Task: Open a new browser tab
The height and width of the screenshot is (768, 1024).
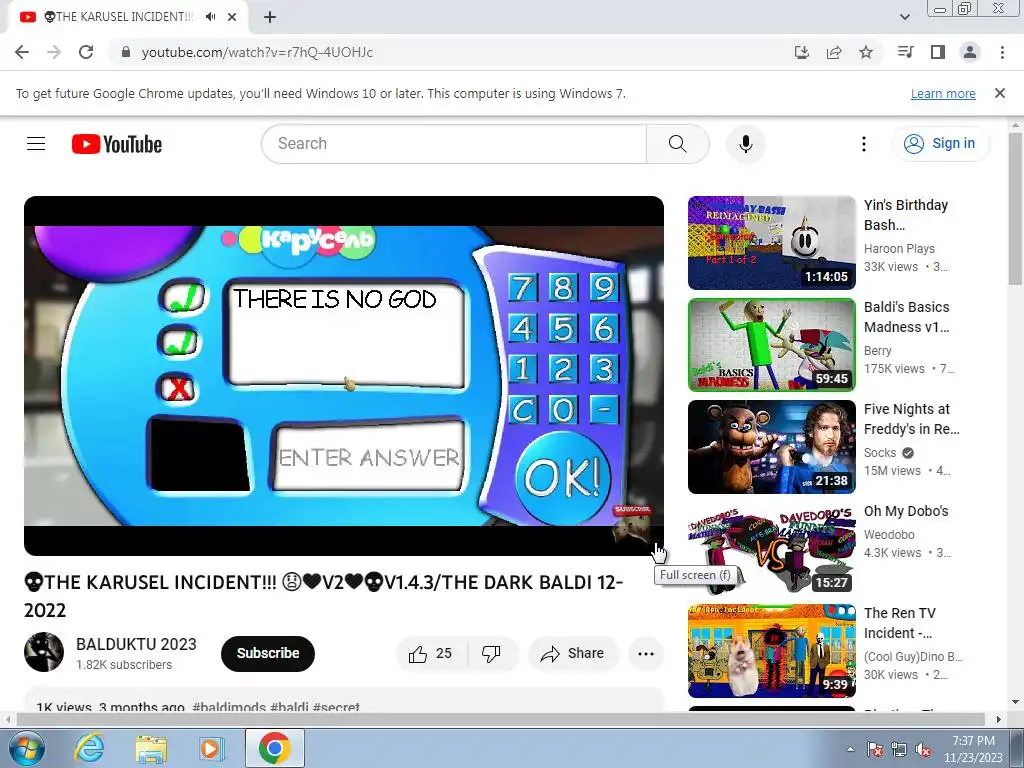Action: 270,17
